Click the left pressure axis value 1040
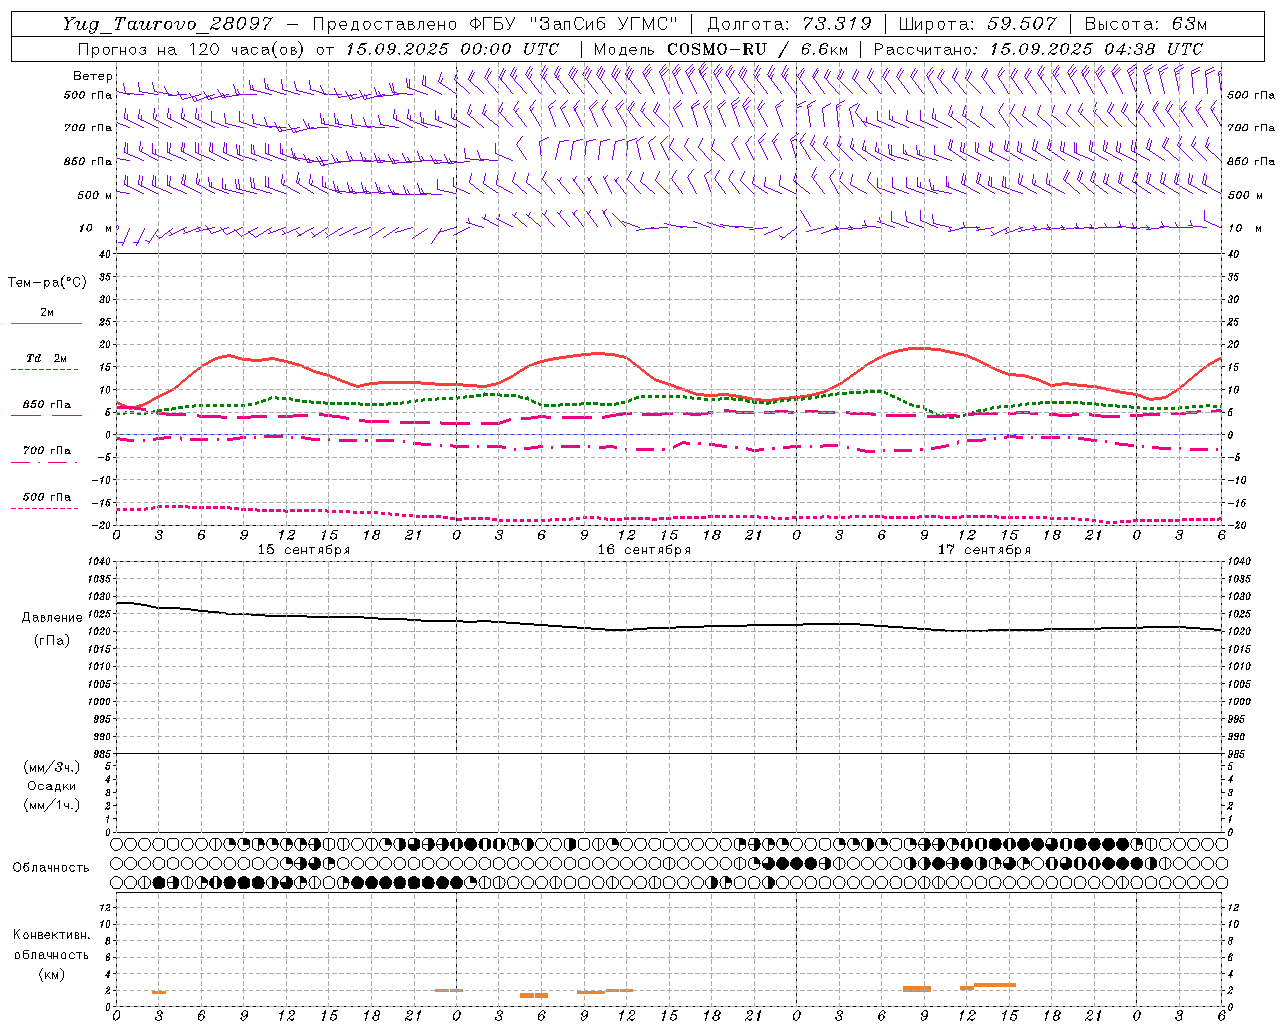1280x1024 pixels. pyautogui.click(x=99, y=562)
